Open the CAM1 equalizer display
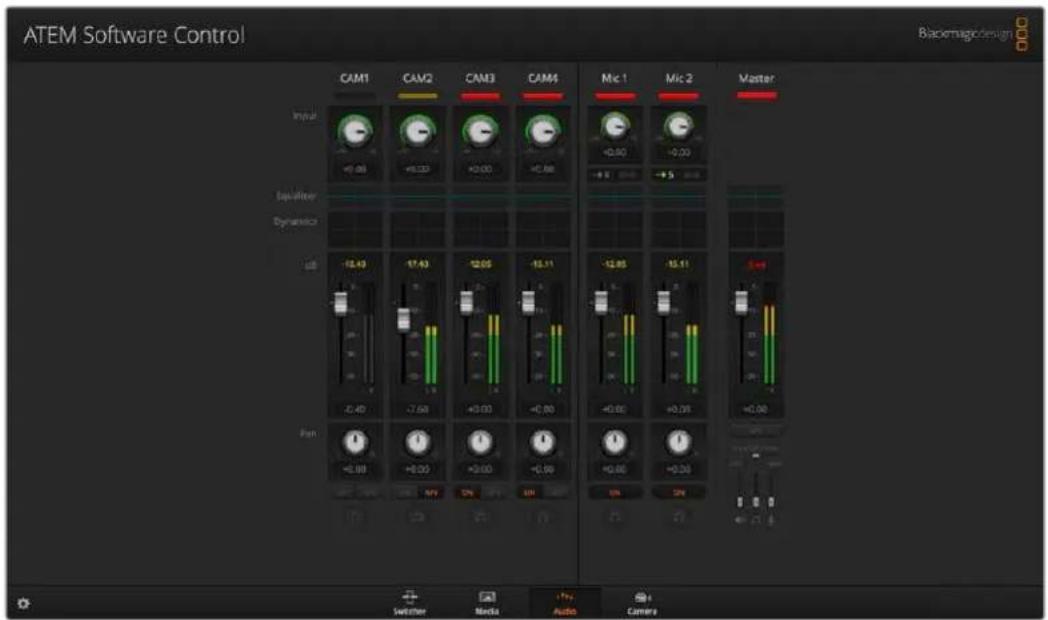The height and width of the screenshot is (620, 1048). click(x=354, y=197)
